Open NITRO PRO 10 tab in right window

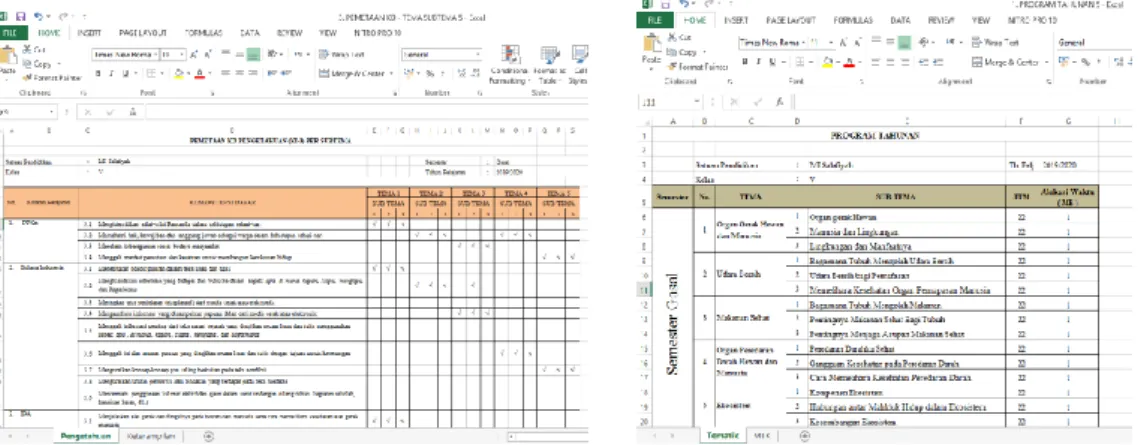1033,20
